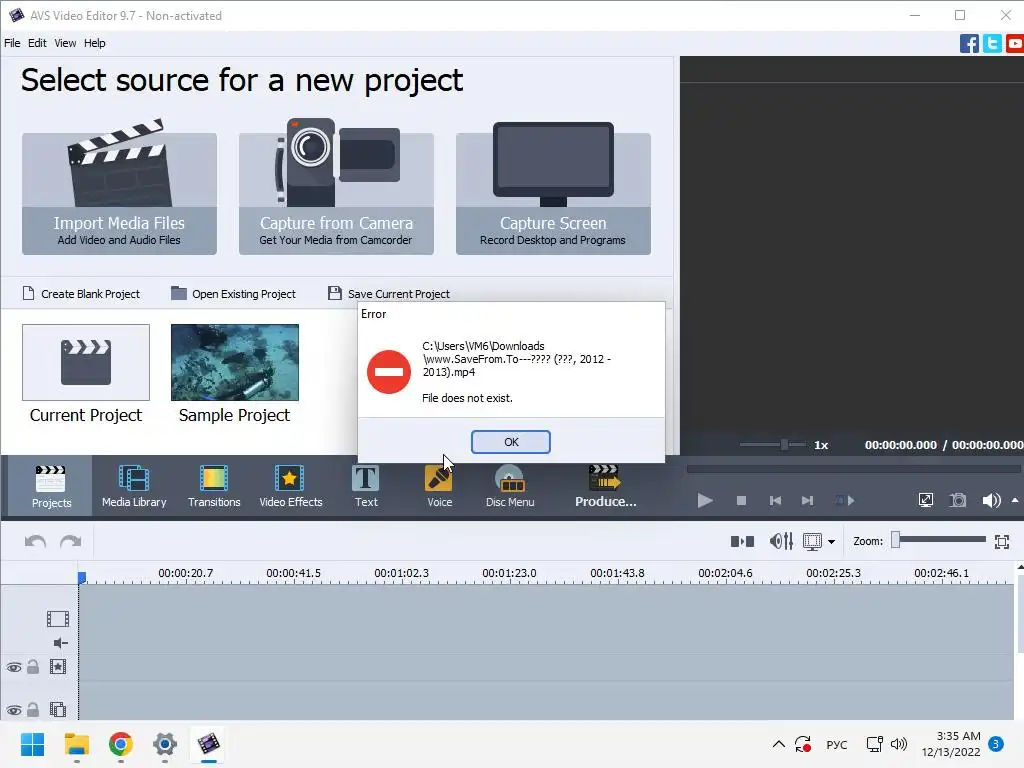
Task: Click Save Current Project
Action: pos(389,294)
